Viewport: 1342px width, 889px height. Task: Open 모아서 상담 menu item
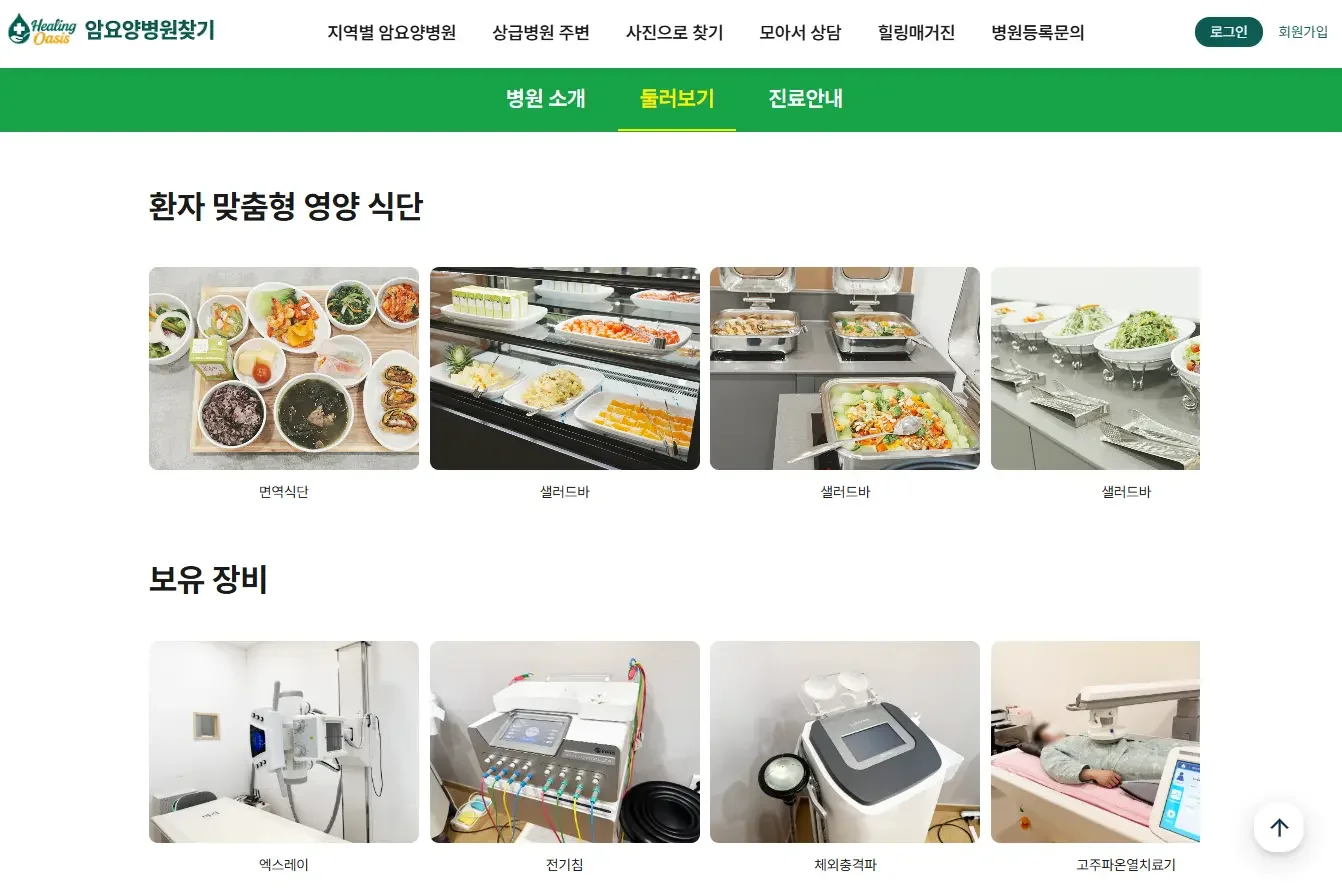point(800,32)
